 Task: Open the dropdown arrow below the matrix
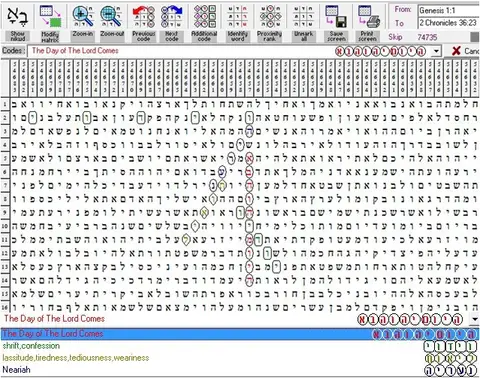point(475,319)
